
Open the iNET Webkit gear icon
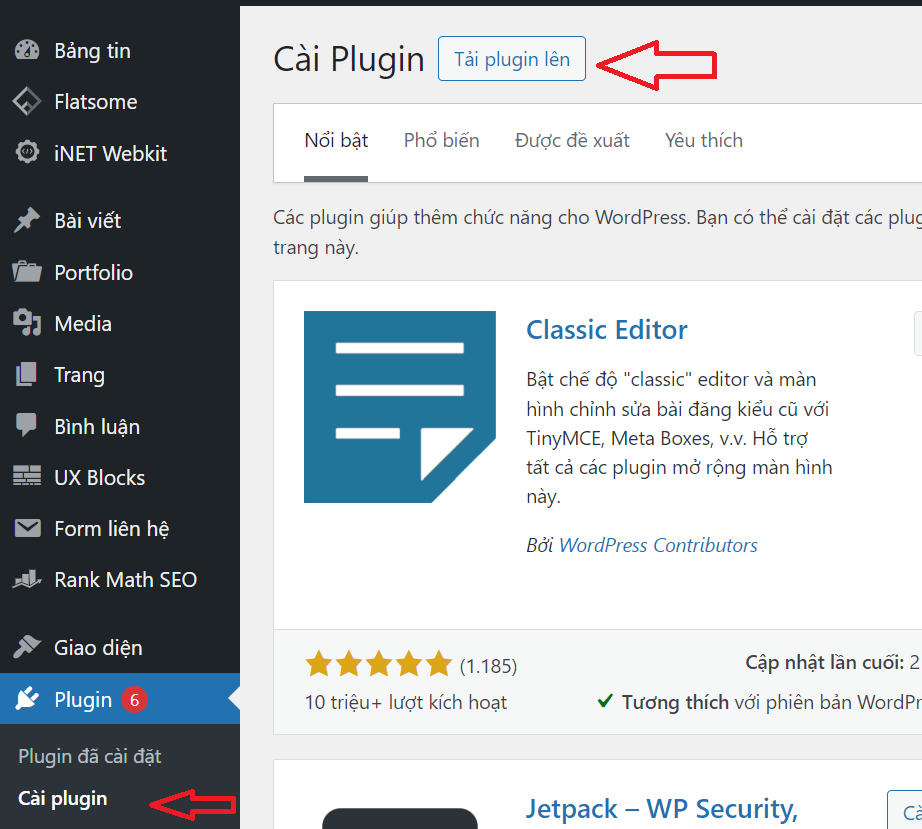(27, 152)
